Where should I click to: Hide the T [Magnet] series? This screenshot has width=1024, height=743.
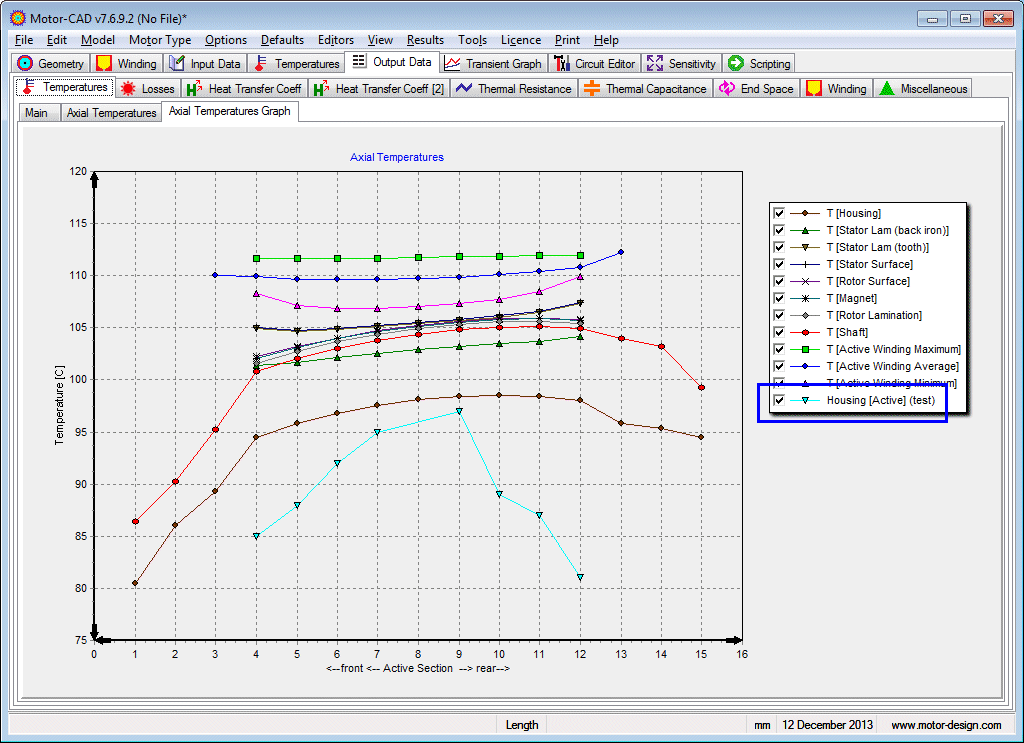coord(778,298)
